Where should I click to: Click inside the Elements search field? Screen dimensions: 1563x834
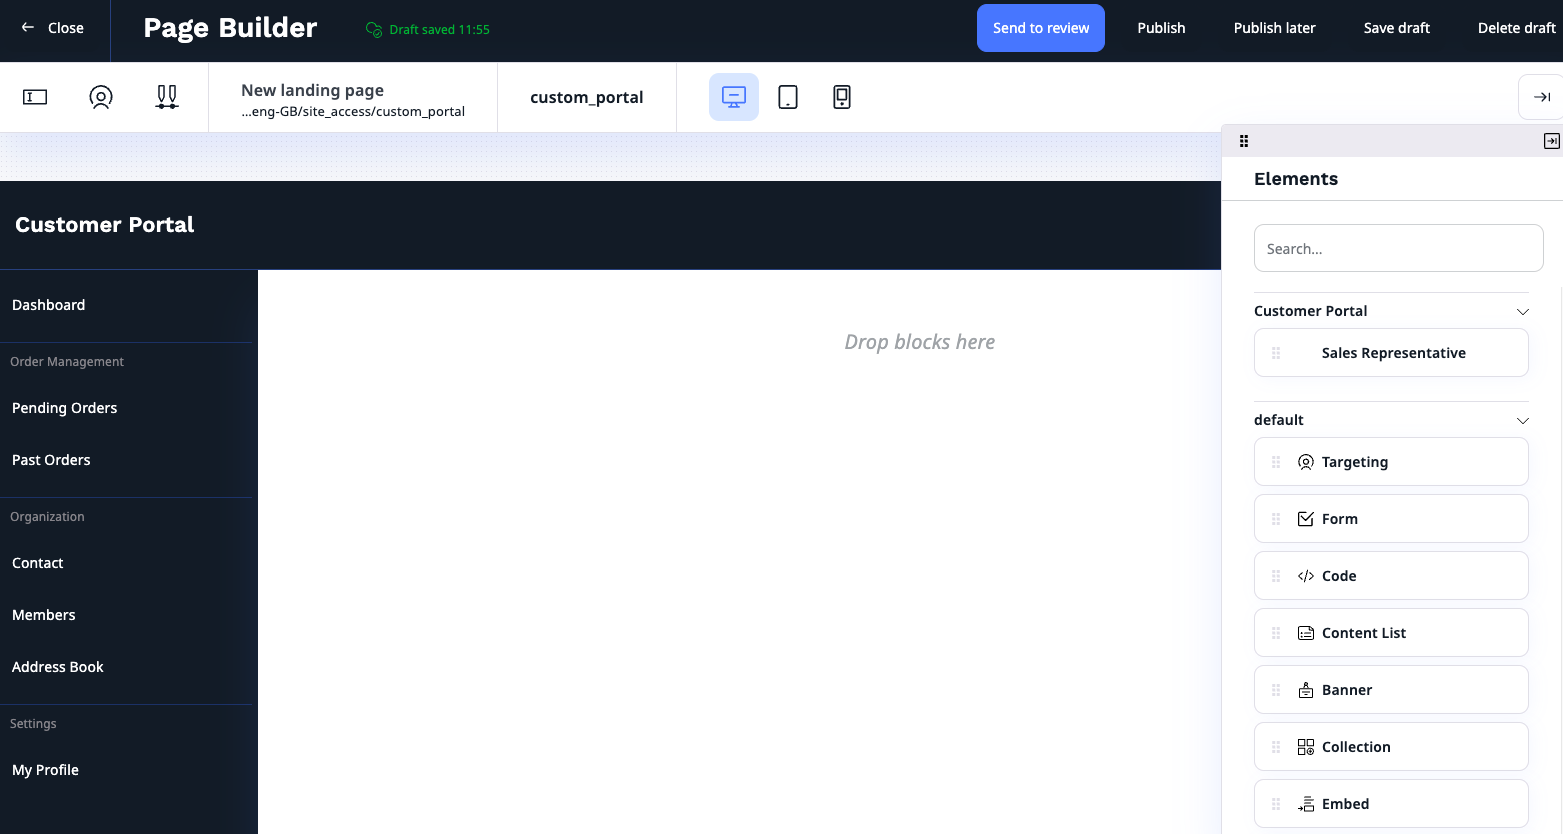point(1397,247)
